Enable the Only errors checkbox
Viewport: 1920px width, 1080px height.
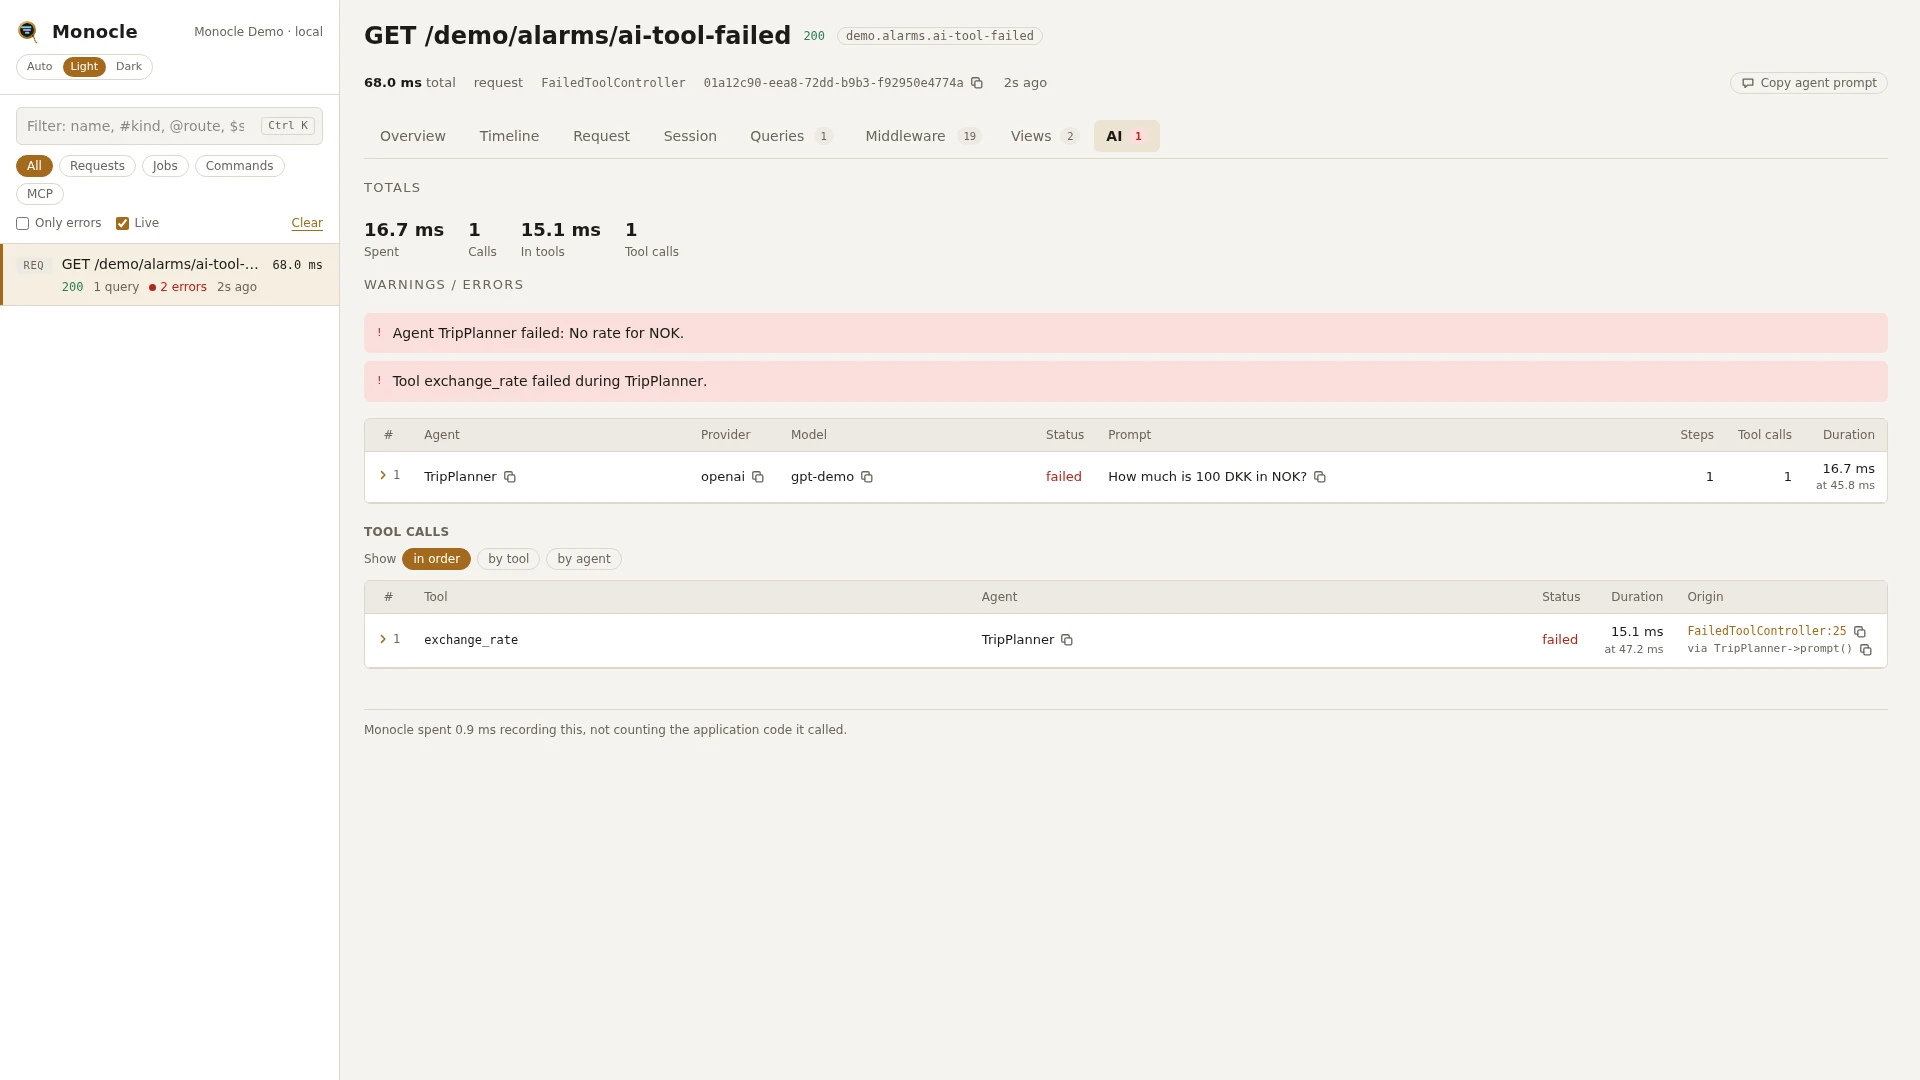click(x=22, y=224)
